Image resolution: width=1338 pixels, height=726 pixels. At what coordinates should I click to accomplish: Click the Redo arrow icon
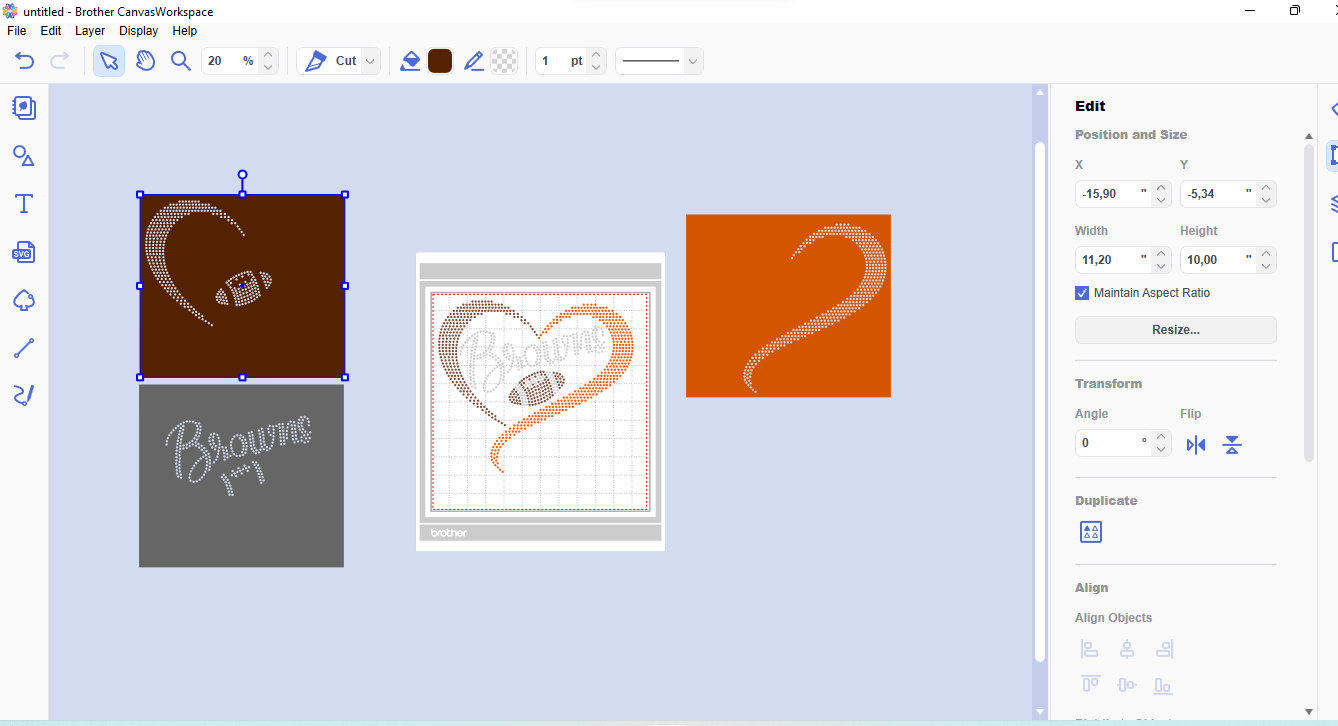pyautogui.click(x=59, y=61)
